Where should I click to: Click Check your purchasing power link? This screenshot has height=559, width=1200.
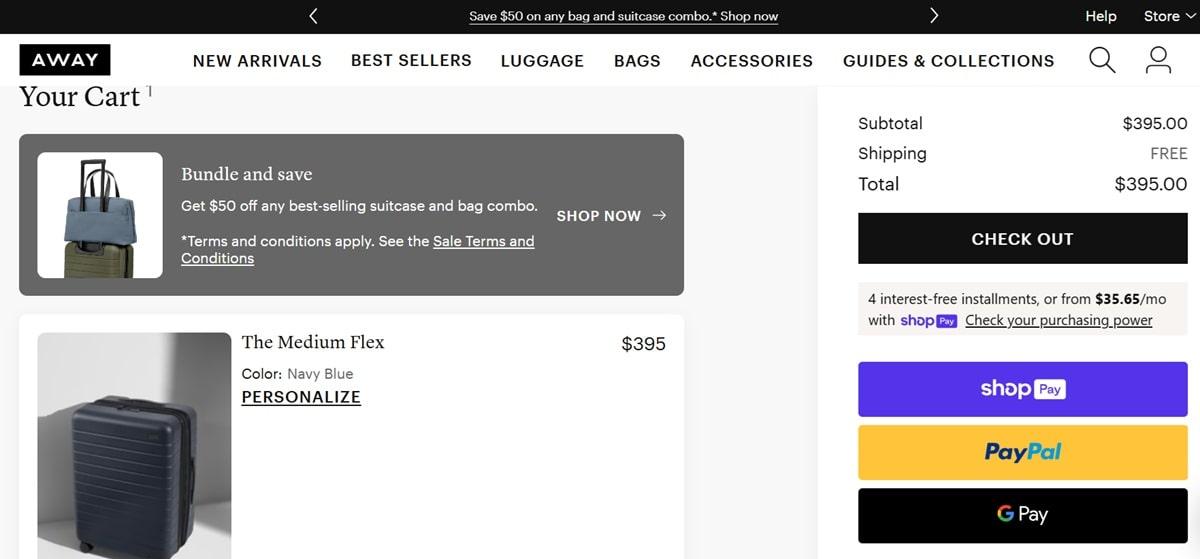(1058, 321)
